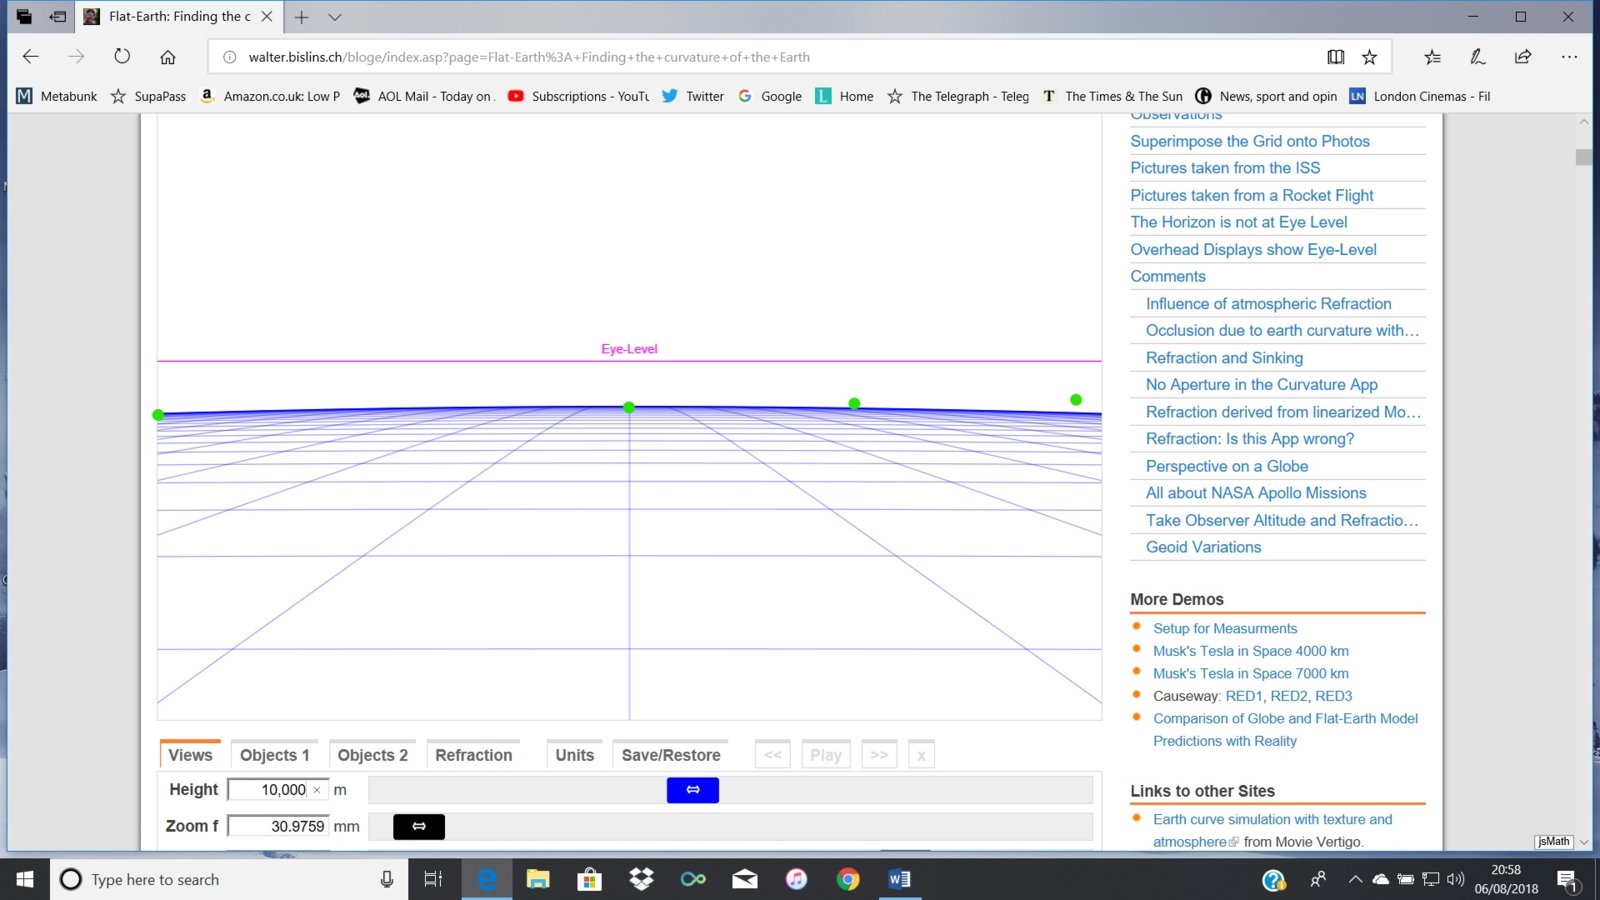Open reading view in the address bar
Viewport: 1600px width, 900px height.
(x=1336, y=57)
